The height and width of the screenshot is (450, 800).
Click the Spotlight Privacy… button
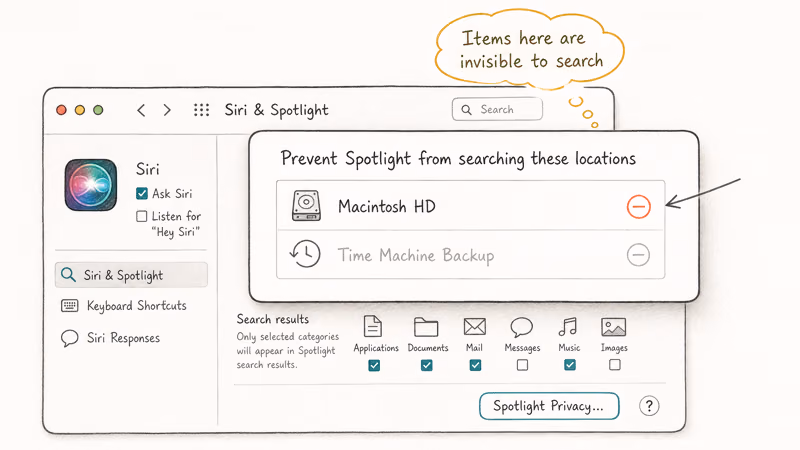click(549, 406)
